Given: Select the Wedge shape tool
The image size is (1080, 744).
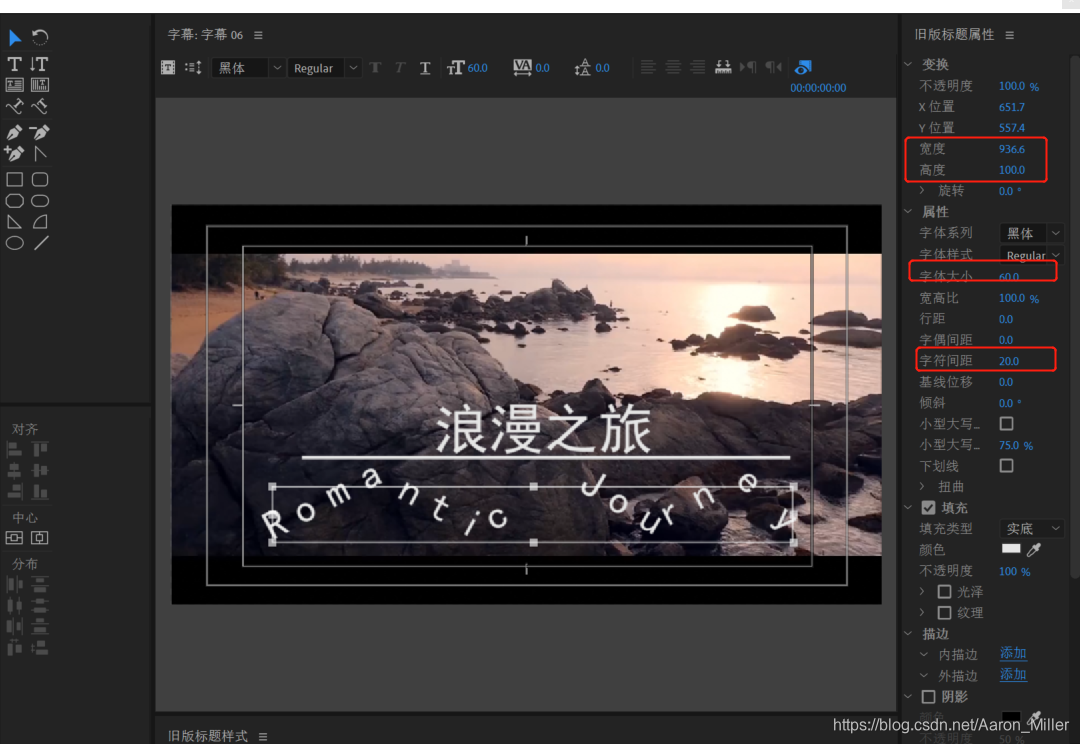Looking at the screenshot, I should coord(14,222).
